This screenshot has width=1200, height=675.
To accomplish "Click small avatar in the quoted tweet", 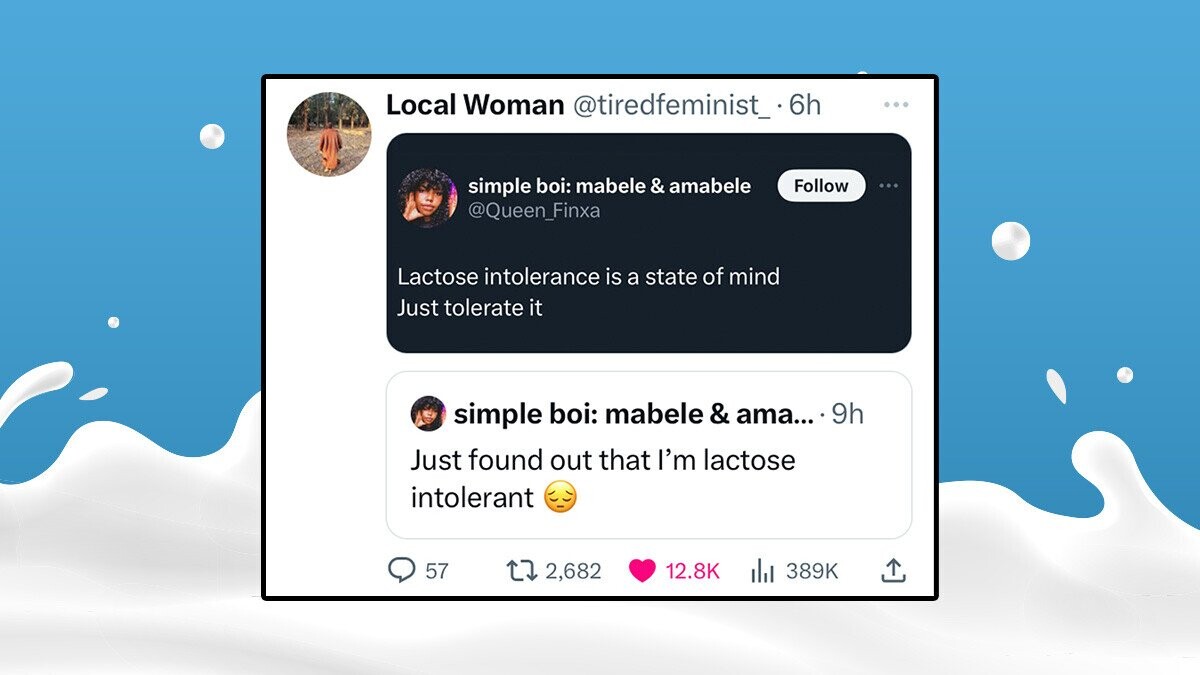I will 428,413.
